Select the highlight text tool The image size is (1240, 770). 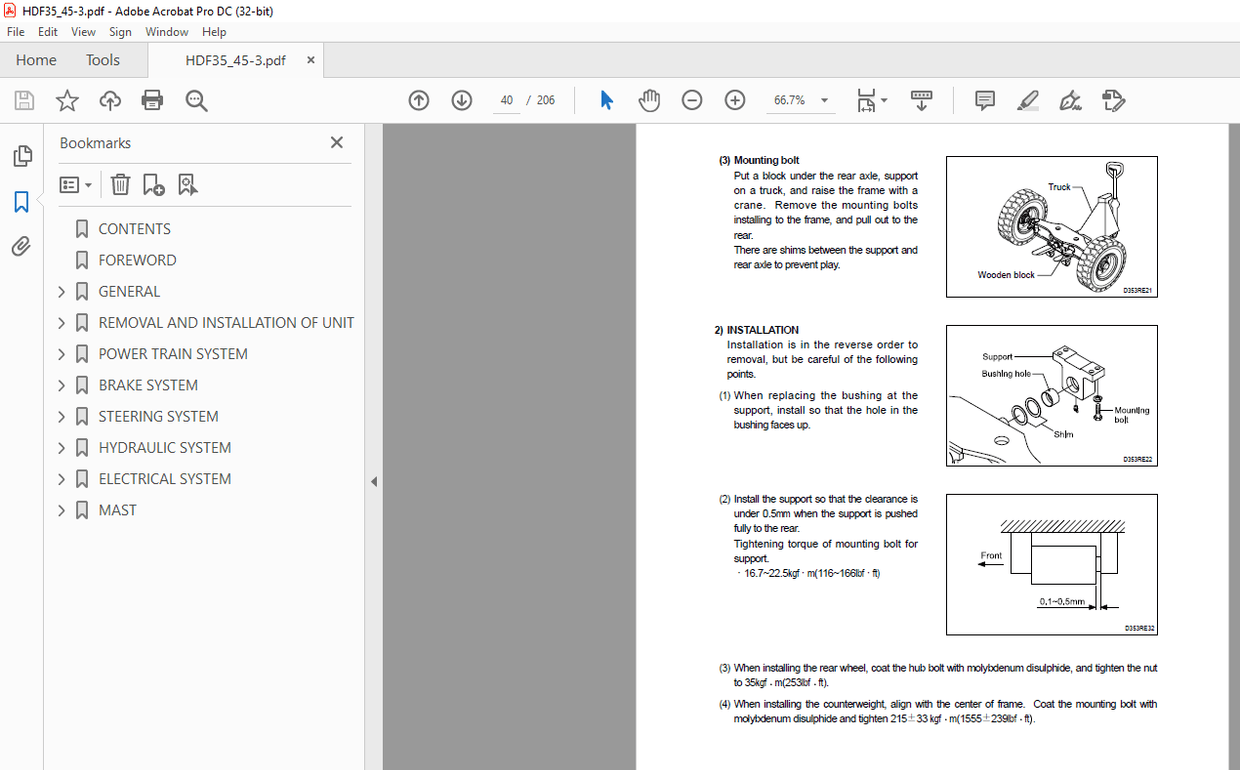[1027, 100]
